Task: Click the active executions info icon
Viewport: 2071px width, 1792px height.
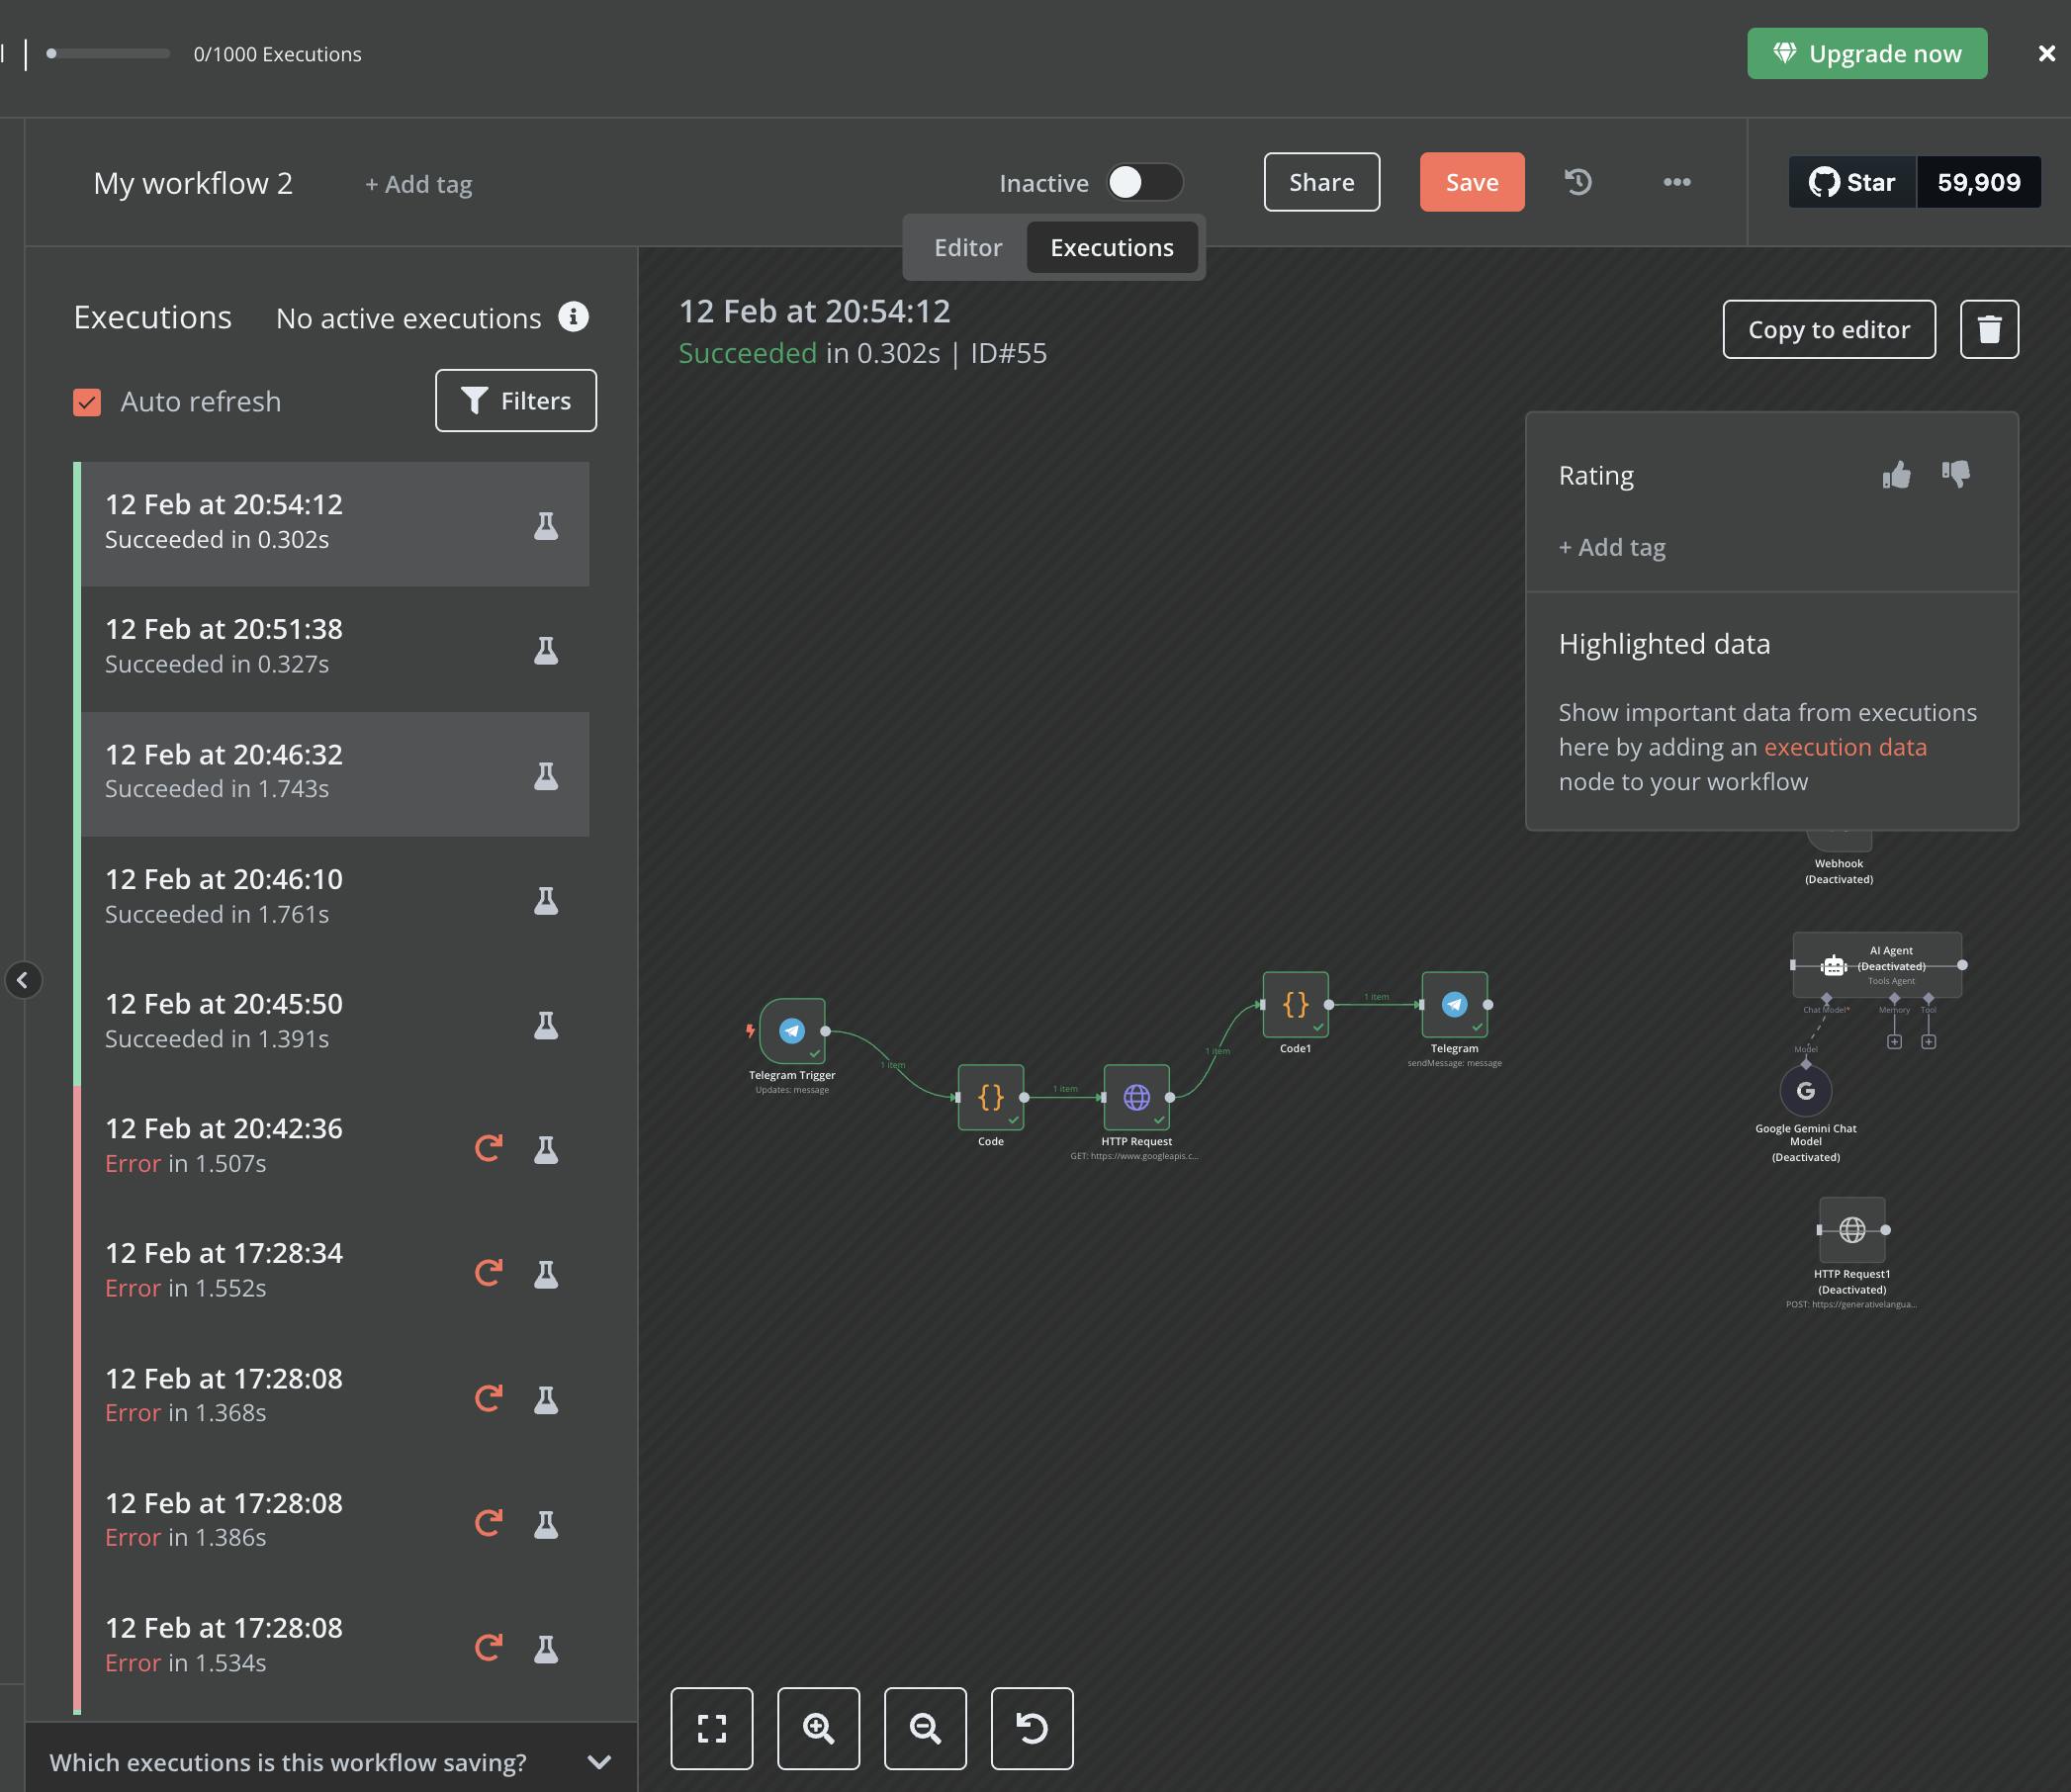Action: [573, 317]
